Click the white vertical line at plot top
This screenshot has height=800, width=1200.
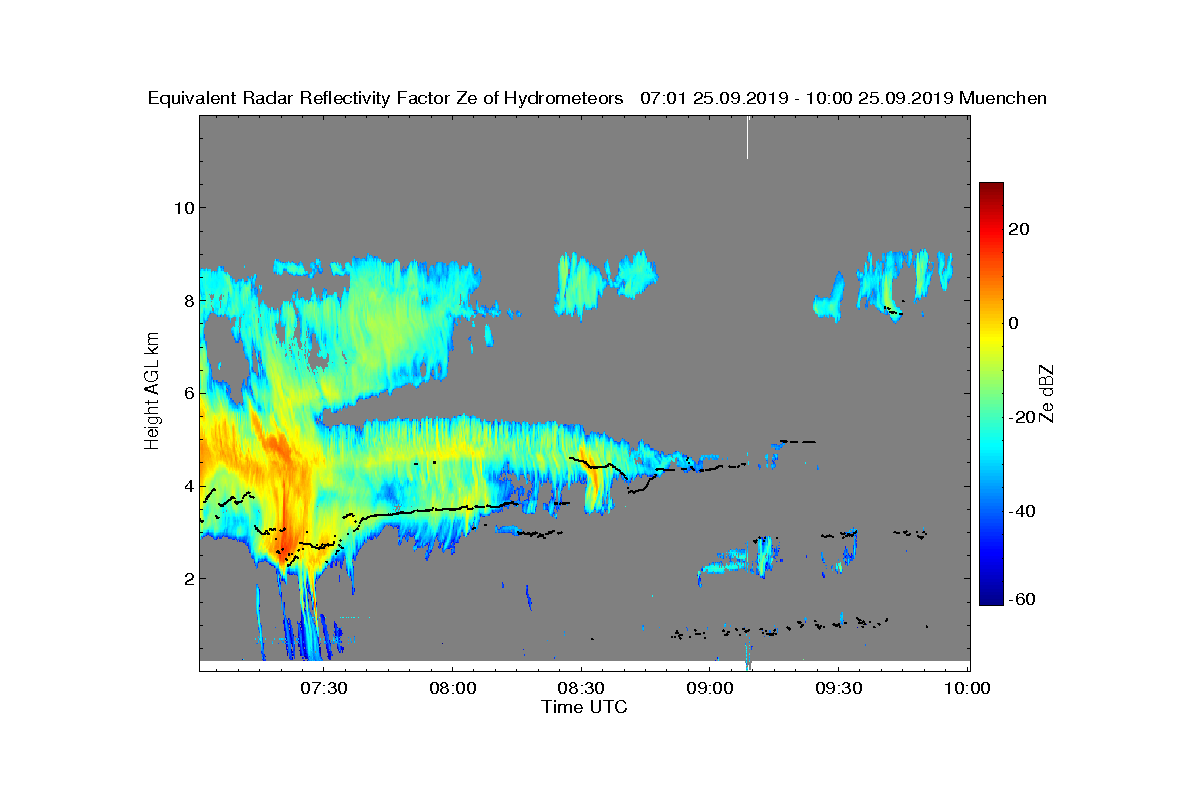[x=747, y=137]
